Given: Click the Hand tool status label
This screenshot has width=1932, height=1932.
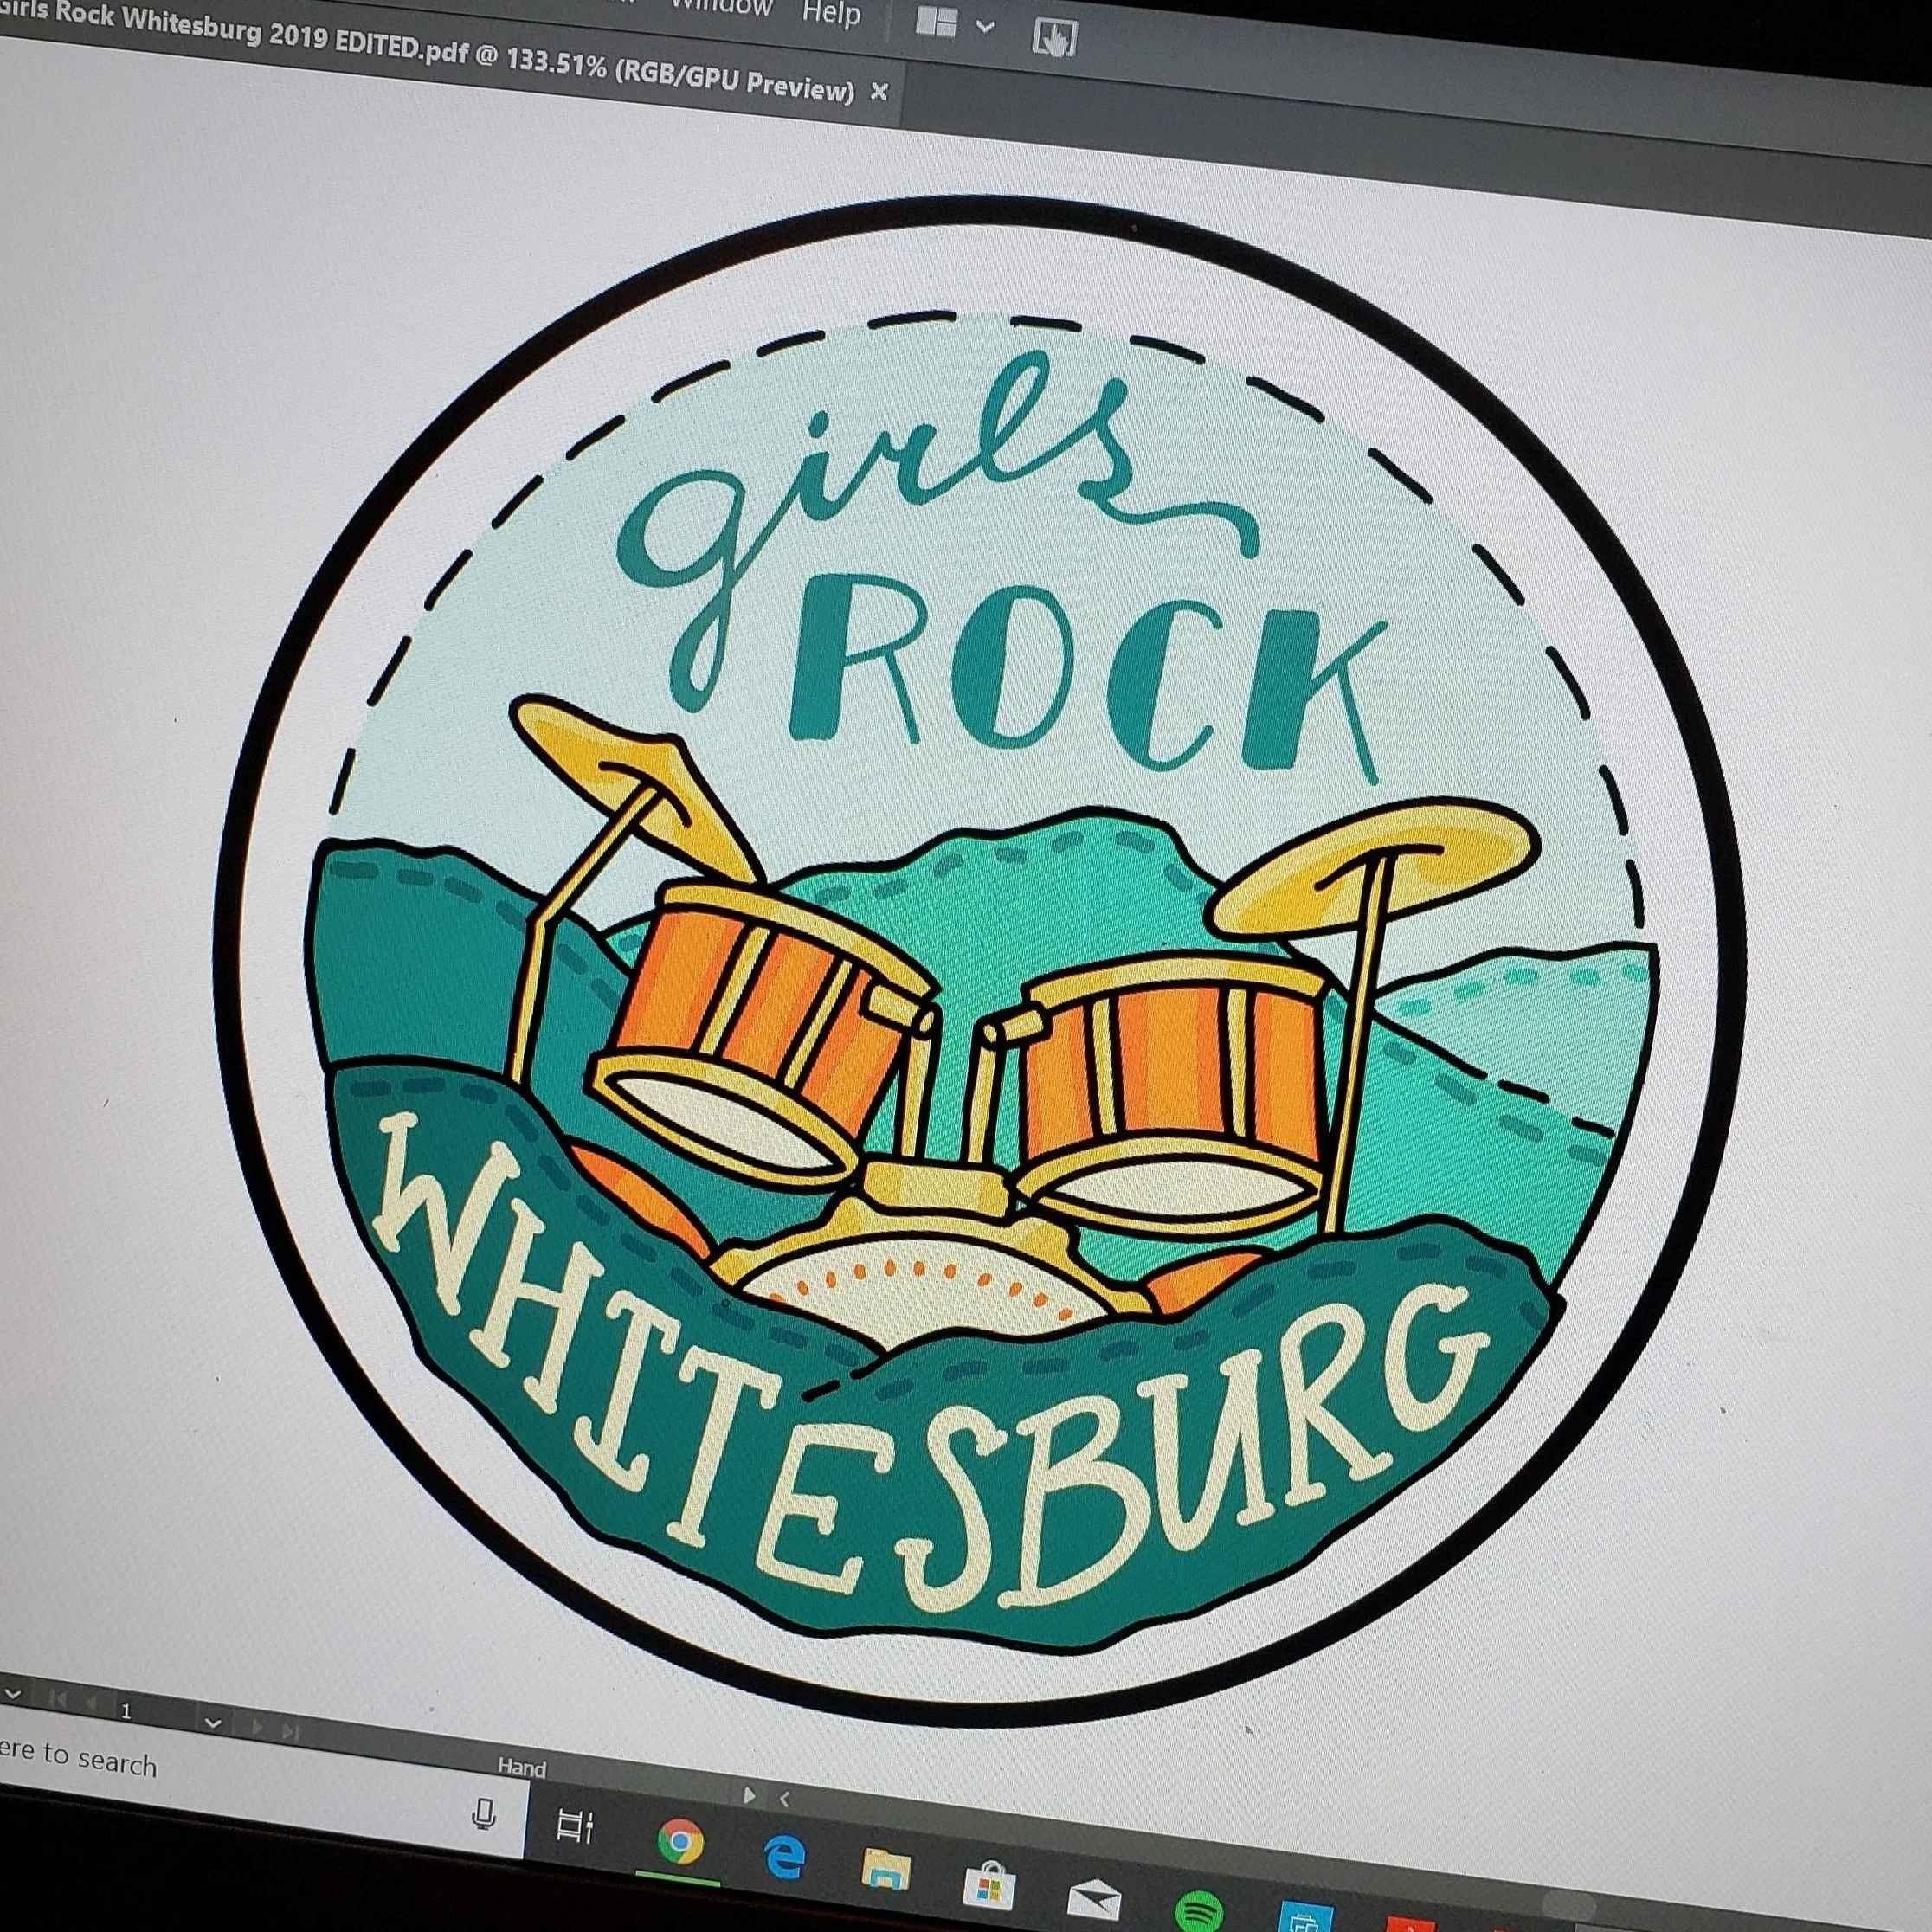Looking at the screenshot, I should point(522,1768).
